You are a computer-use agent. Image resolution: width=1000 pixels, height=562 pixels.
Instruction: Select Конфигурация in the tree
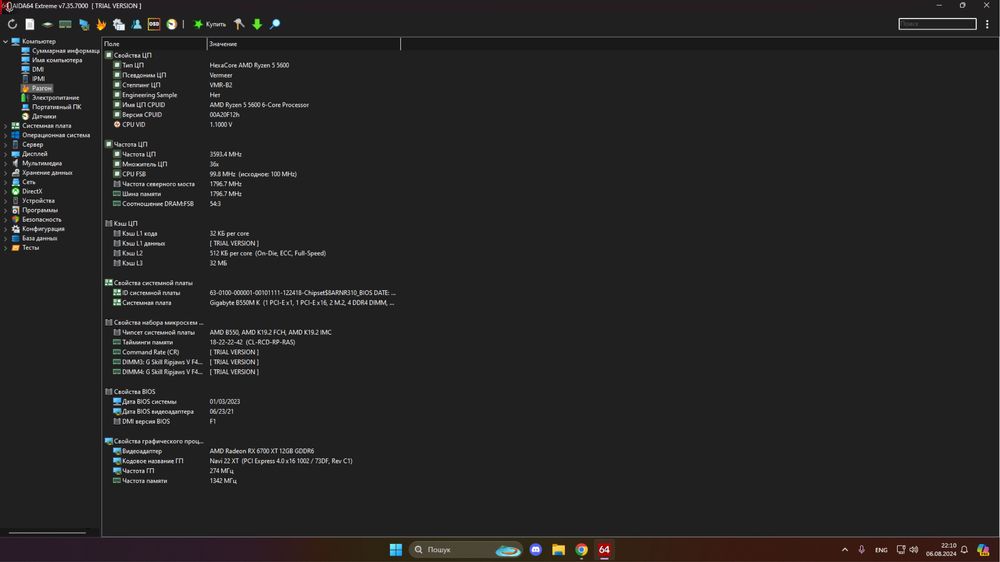[43, 228]
